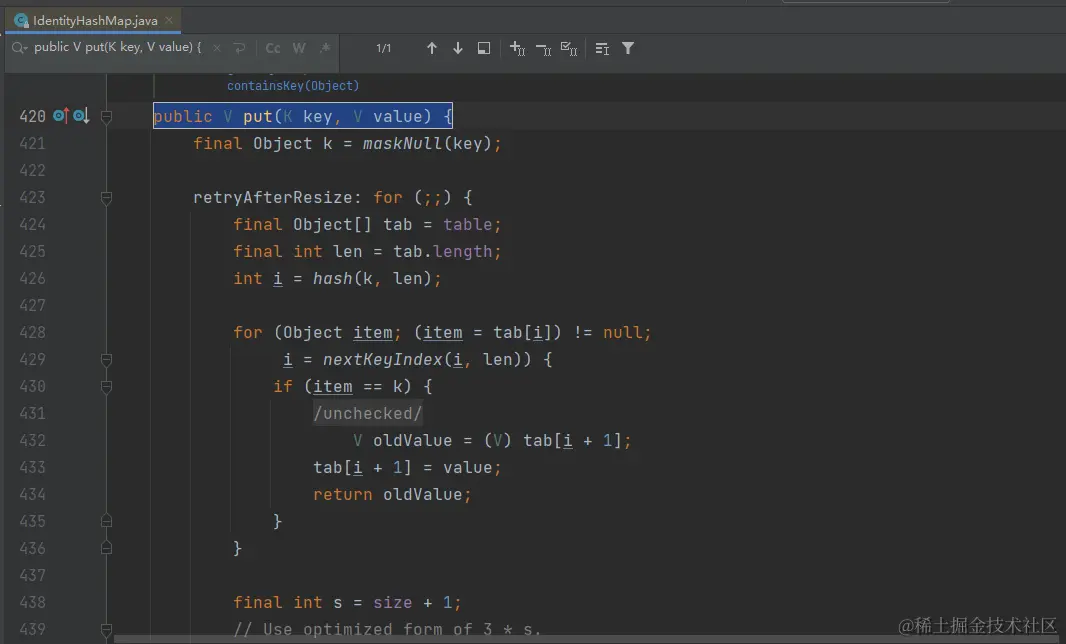Screen dimensions: 1066x644
Task: Click the find input field
Action: (118, 48)
